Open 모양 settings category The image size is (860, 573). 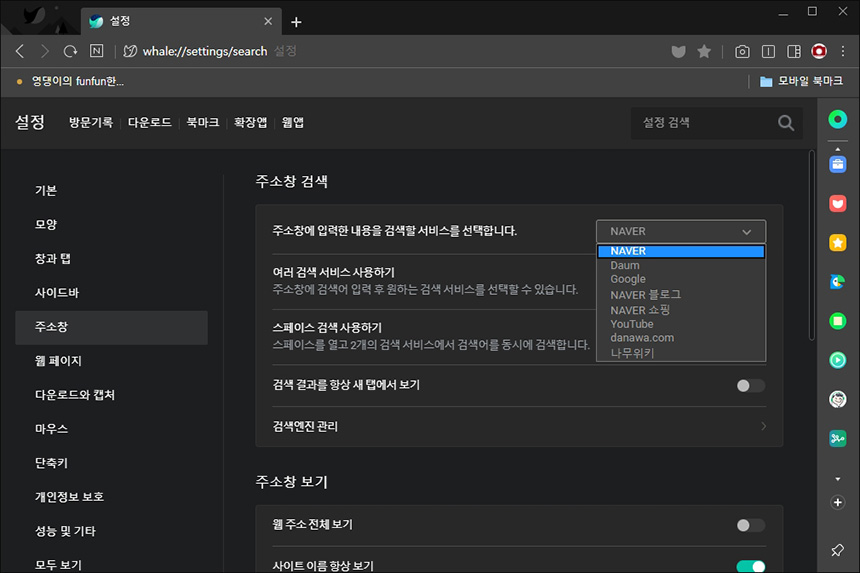click(x=111, y=224)
